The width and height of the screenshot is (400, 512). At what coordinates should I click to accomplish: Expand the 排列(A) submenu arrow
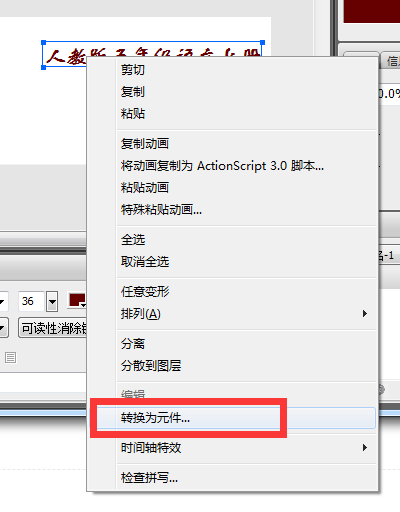[365, 314]
